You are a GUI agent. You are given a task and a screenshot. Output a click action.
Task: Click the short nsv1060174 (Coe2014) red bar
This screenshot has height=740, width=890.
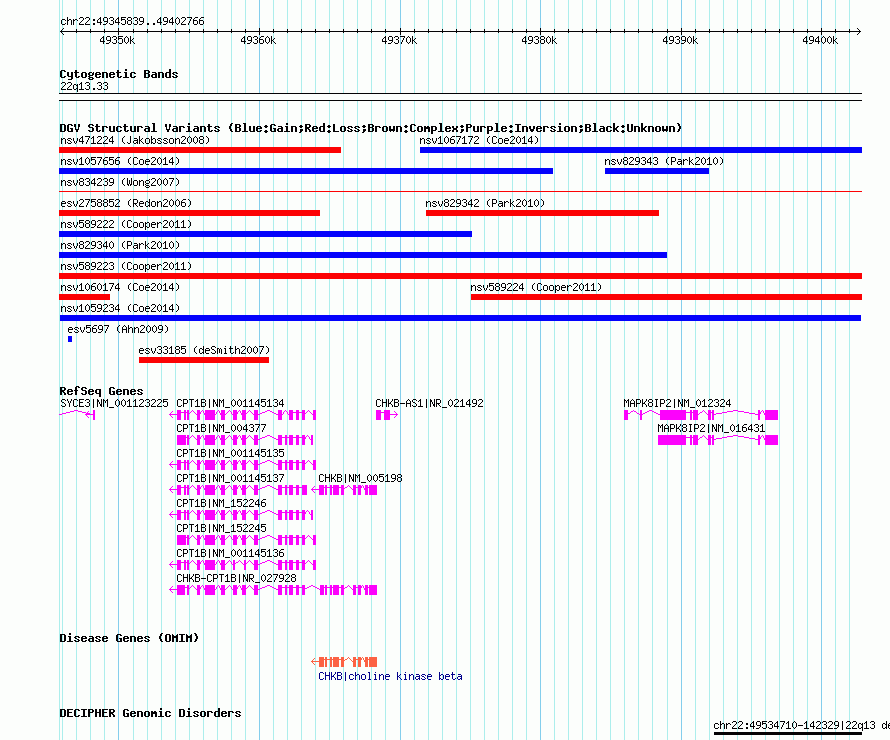coord(85,297)
